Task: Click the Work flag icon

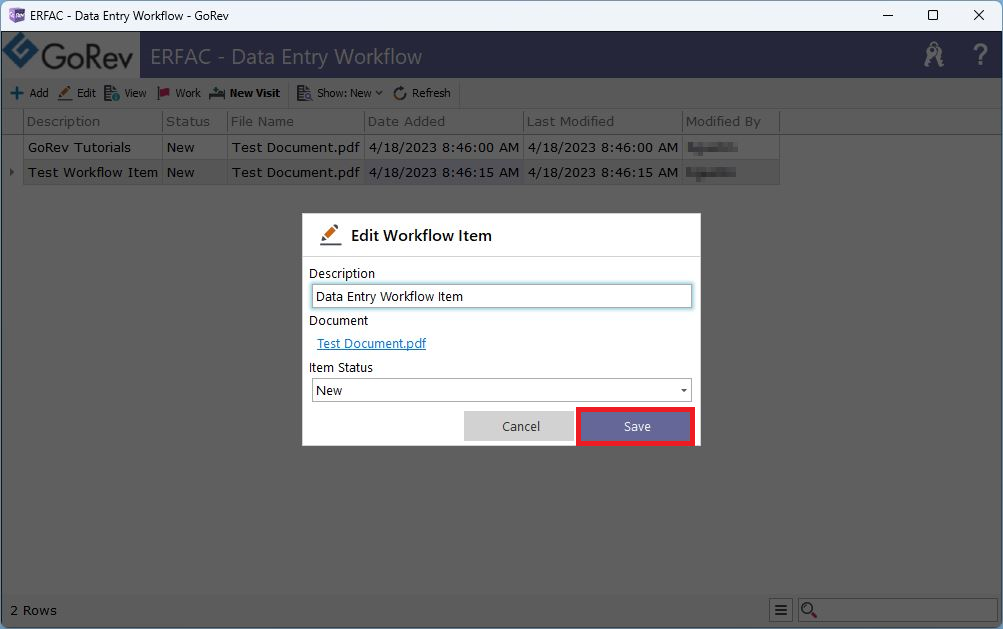Action: pos(164,93)
